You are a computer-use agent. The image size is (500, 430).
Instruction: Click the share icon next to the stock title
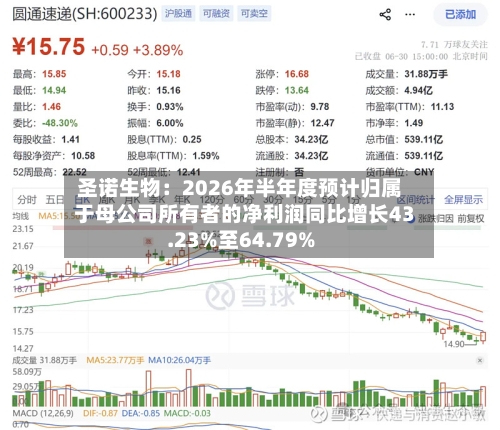[x=385, y=15]
